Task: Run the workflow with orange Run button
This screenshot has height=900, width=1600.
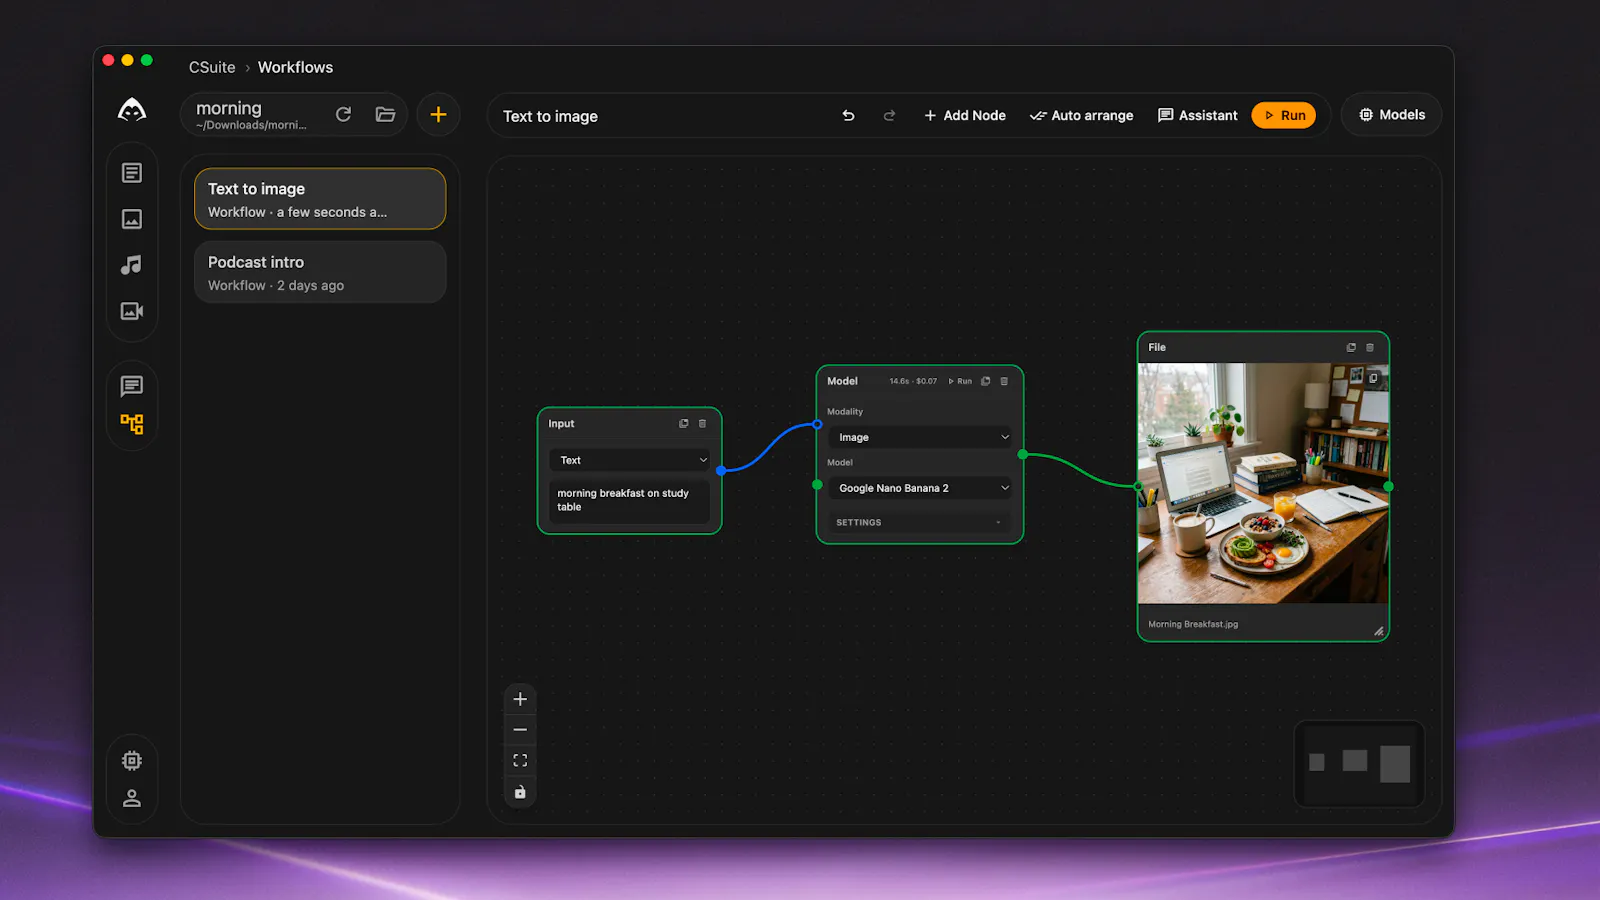Action: [x=1284, y=115]
